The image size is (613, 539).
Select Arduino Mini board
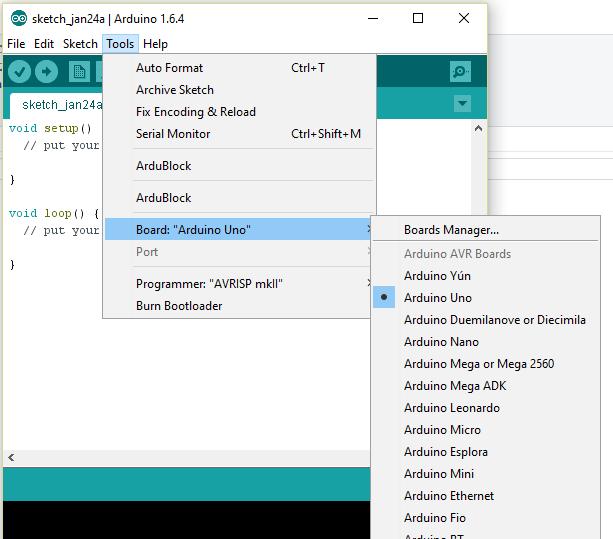485,474
